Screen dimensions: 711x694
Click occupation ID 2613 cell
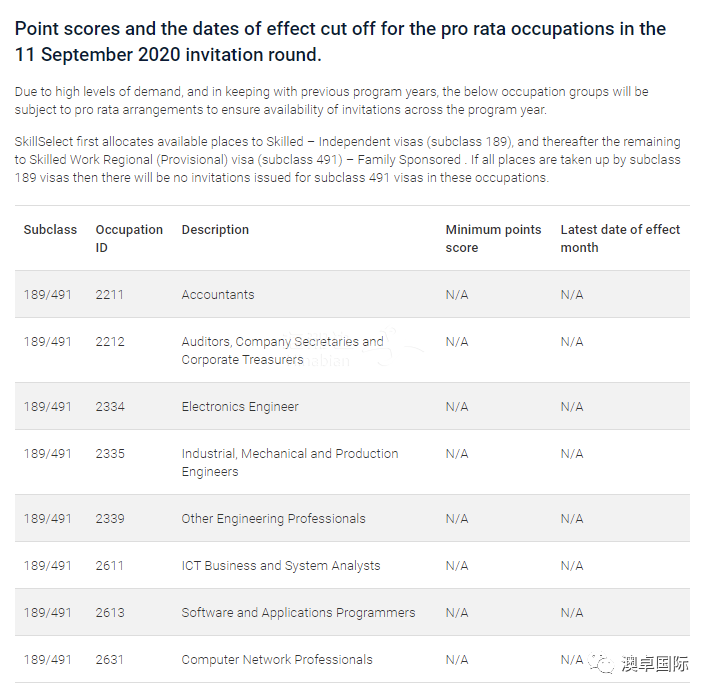[110, 613]
